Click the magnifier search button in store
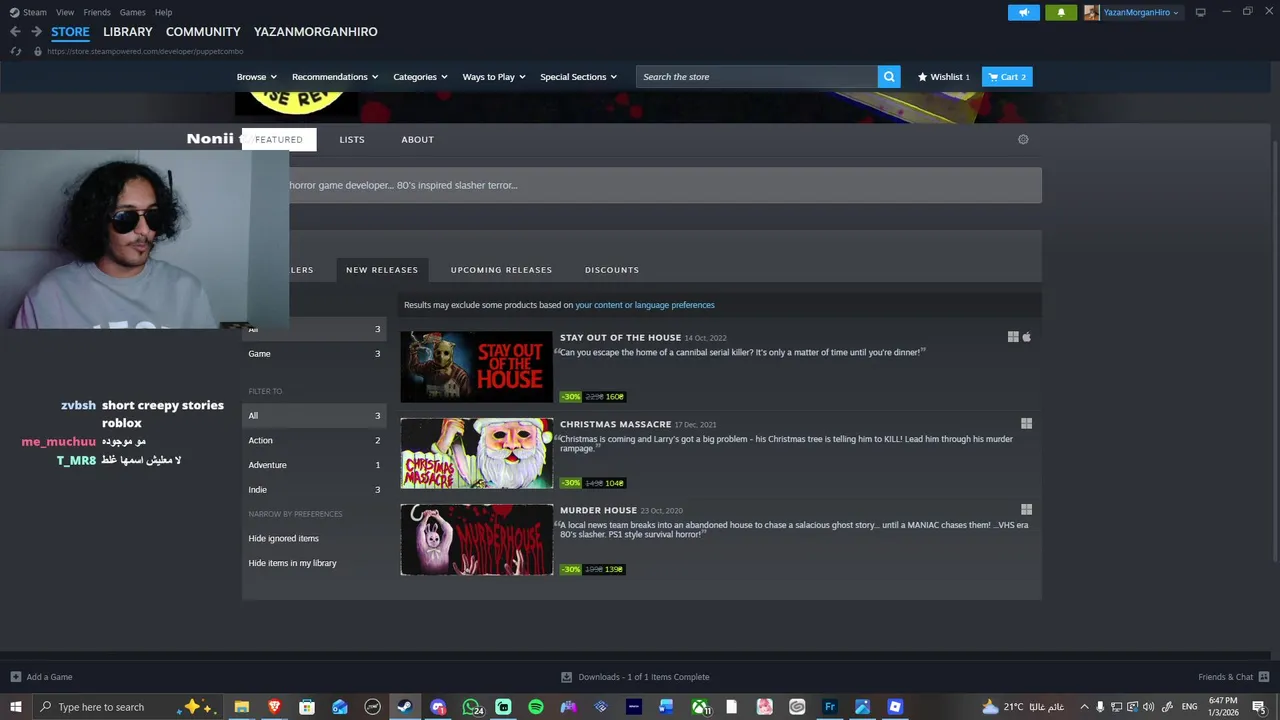Viewport: 1280px width, 720px height. pos(888,77)
